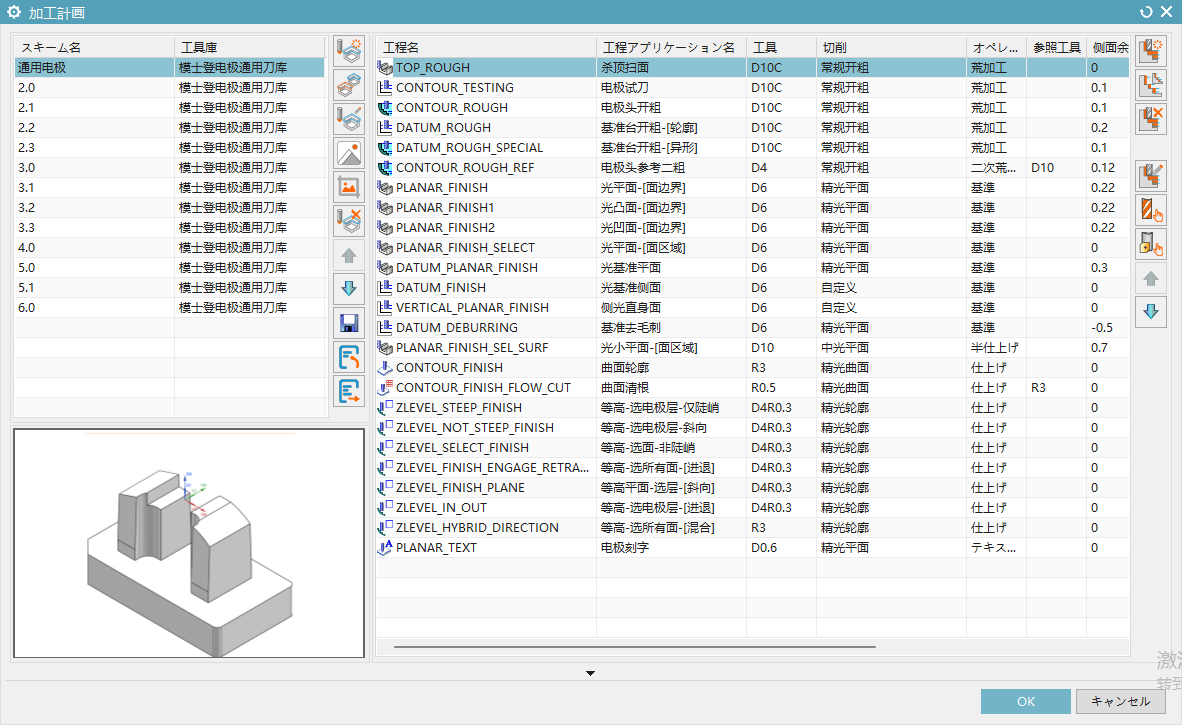
Task: Select the CONTOUR_ROUGH operation row
Action: (x=752, y=107)
